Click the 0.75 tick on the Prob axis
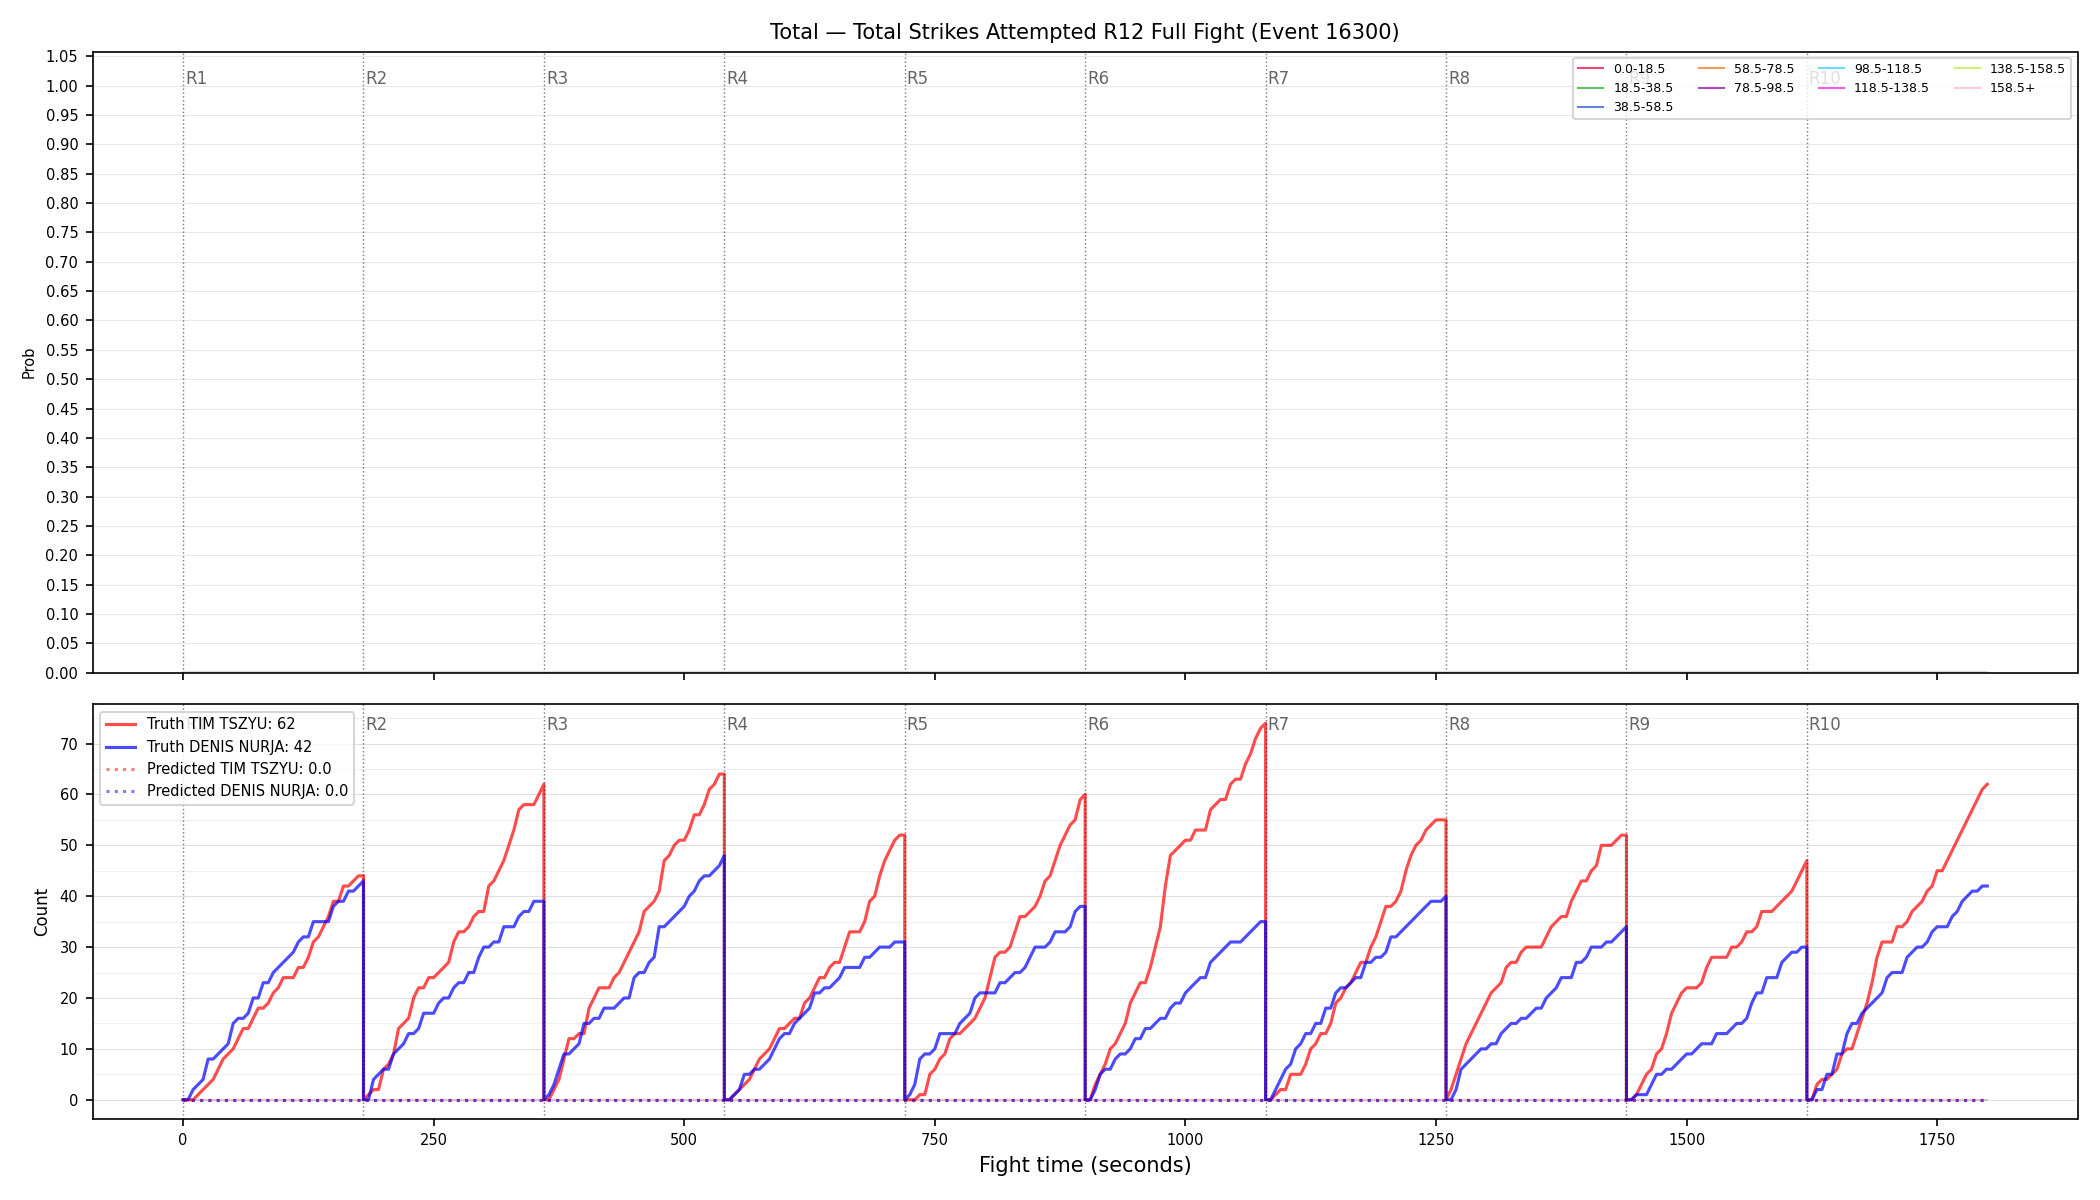2100x1200 pixels. (62, 233)
